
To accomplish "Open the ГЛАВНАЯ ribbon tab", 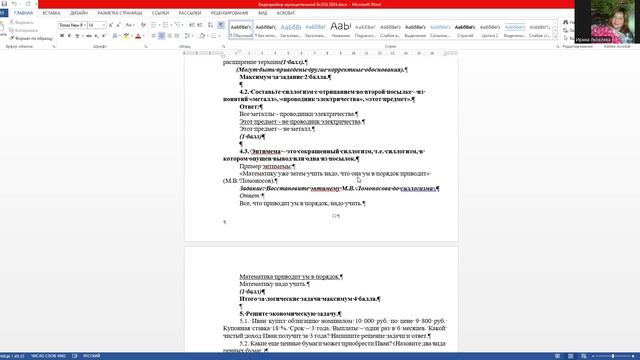I will click(x=23, y=13).
